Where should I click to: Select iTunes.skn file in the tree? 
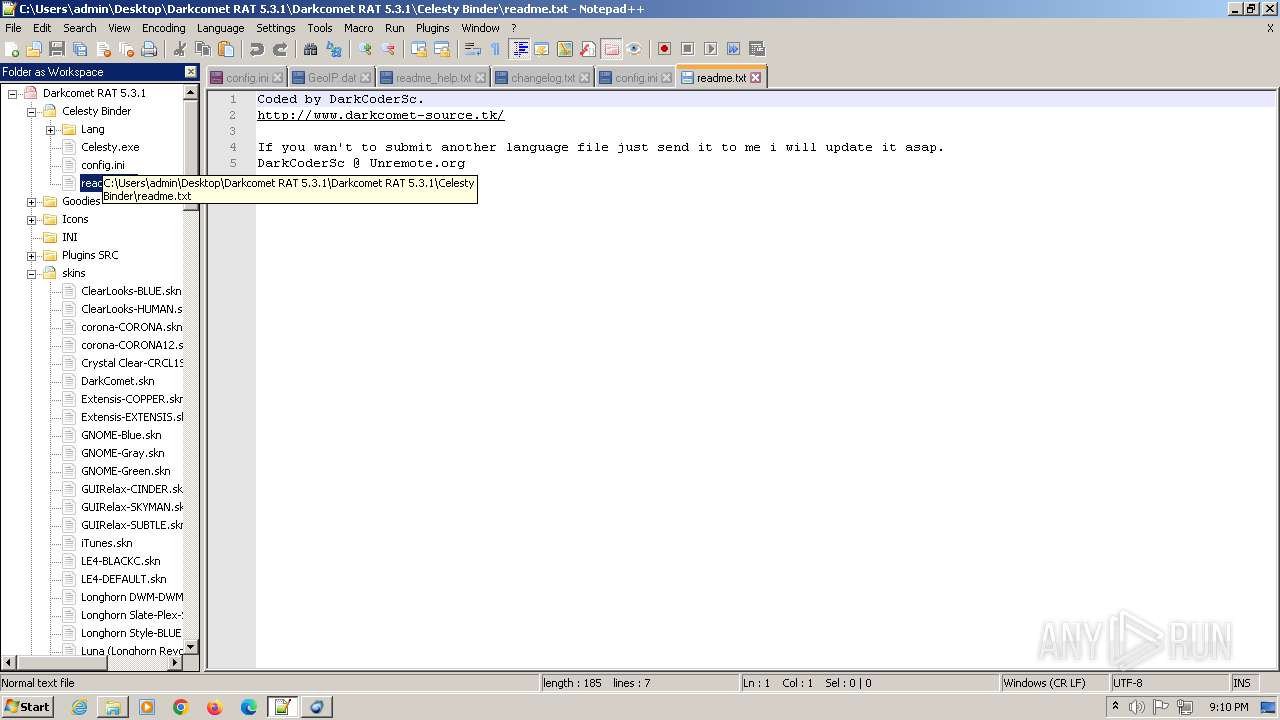click(x=106, y=543)
